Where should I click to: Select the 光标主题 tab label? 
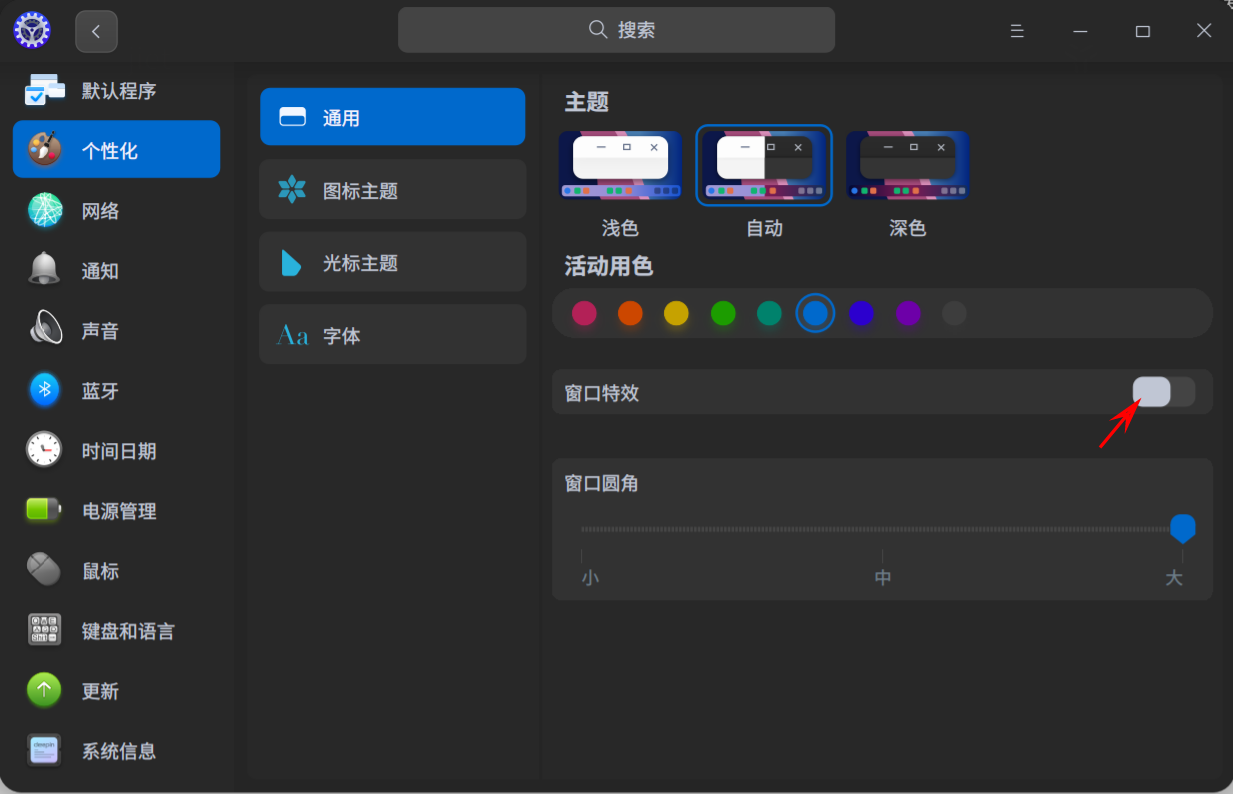(360, 263)
